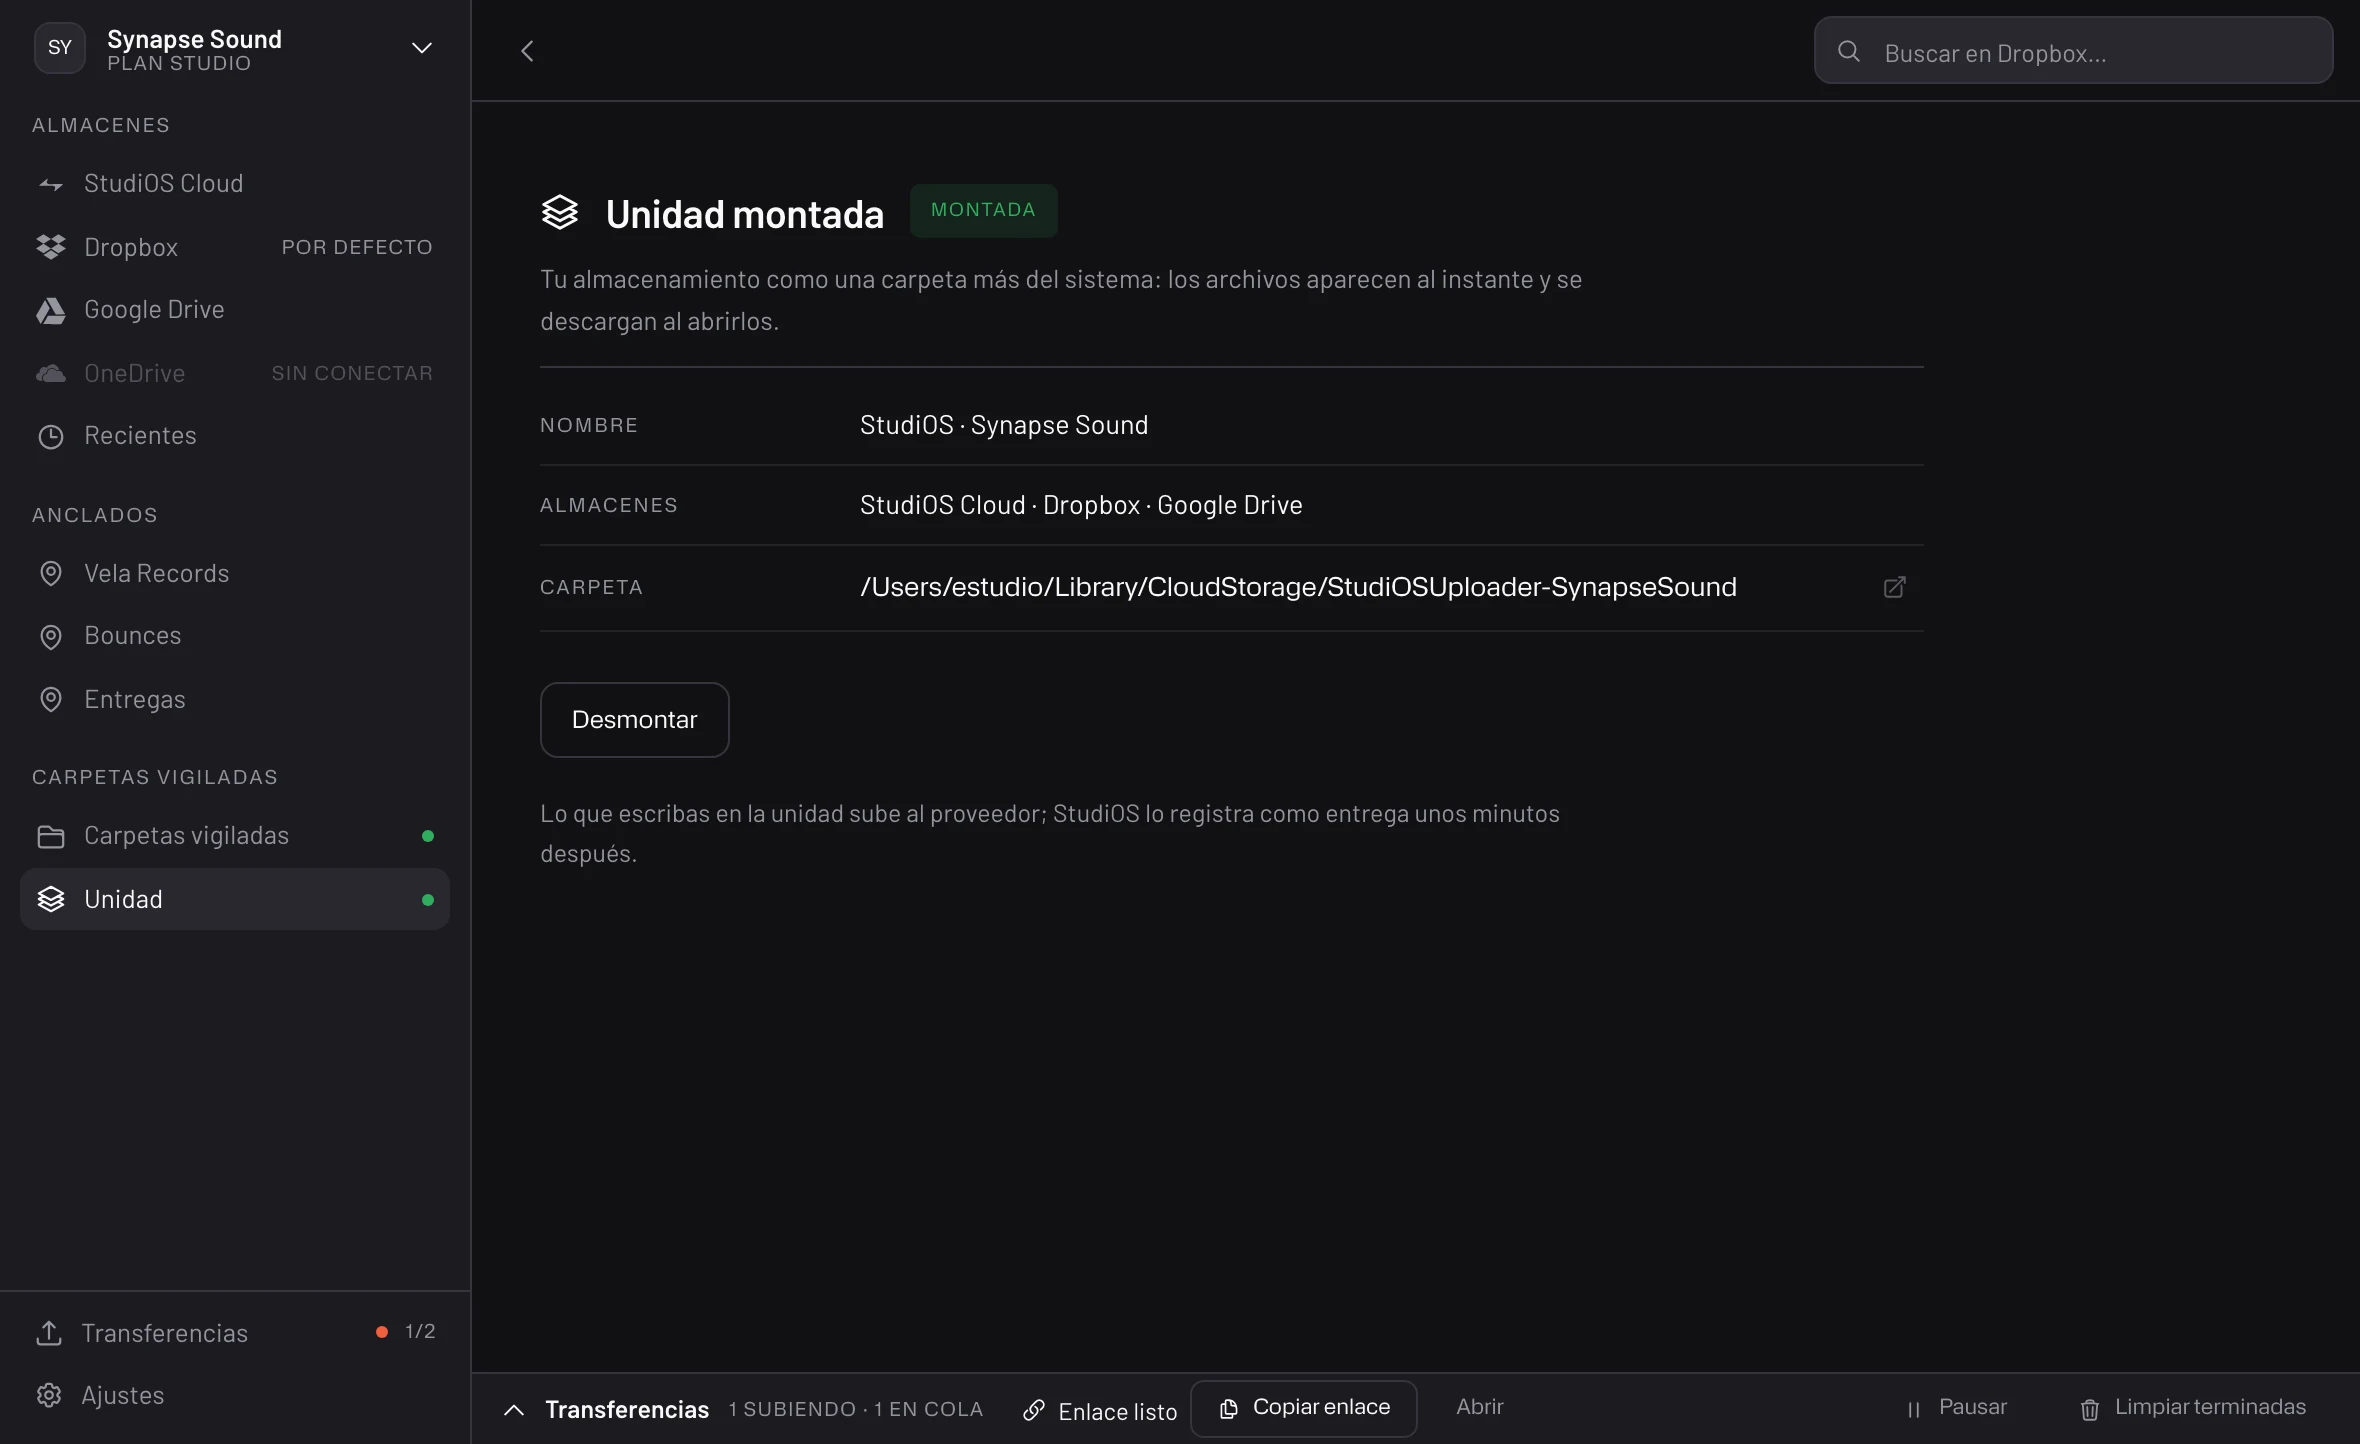Open the Synapse Sound workspace dropdown chevron
This screenshot has width=2360, height=1444.
pos(422,48)
